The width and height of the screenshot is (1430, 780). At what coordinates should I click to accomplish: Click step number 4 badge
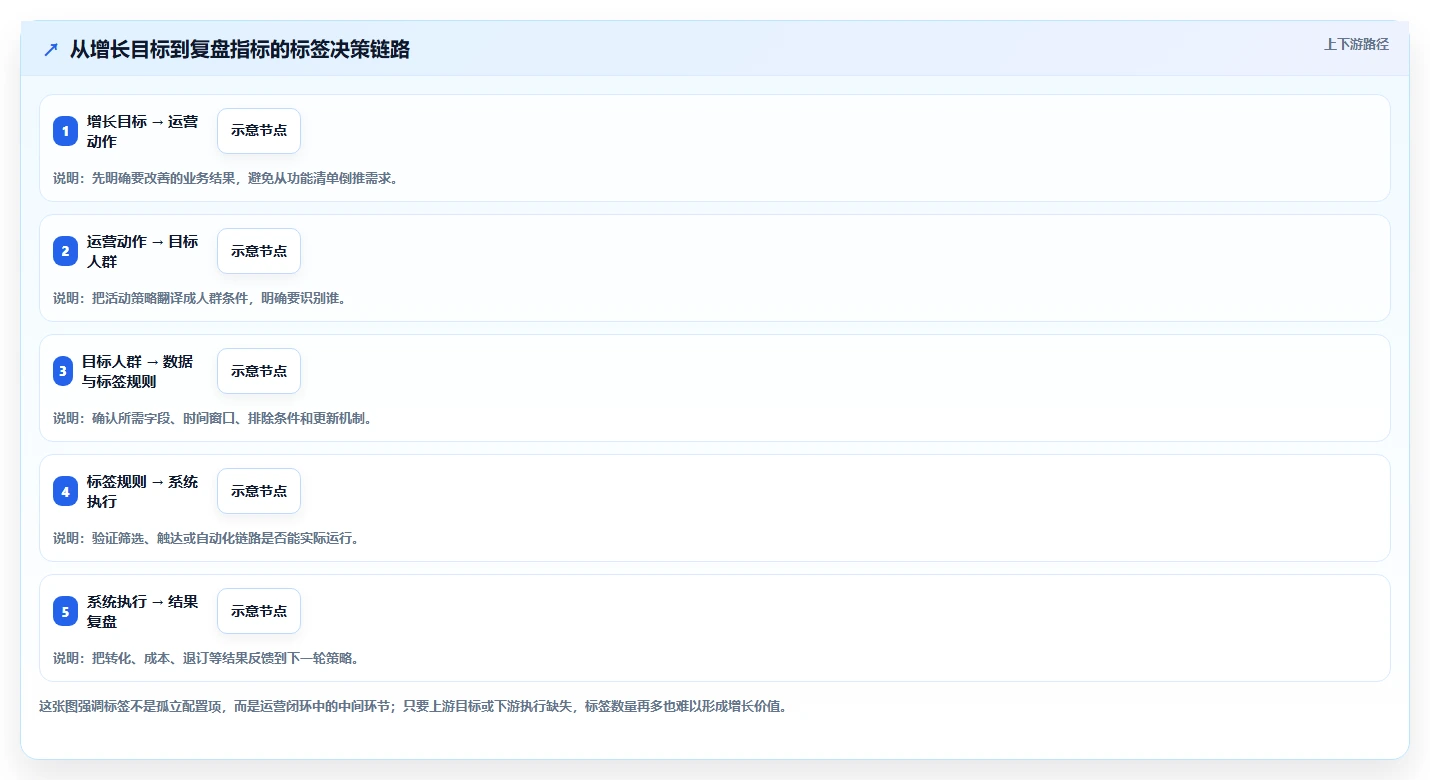(x=65, y=491)
